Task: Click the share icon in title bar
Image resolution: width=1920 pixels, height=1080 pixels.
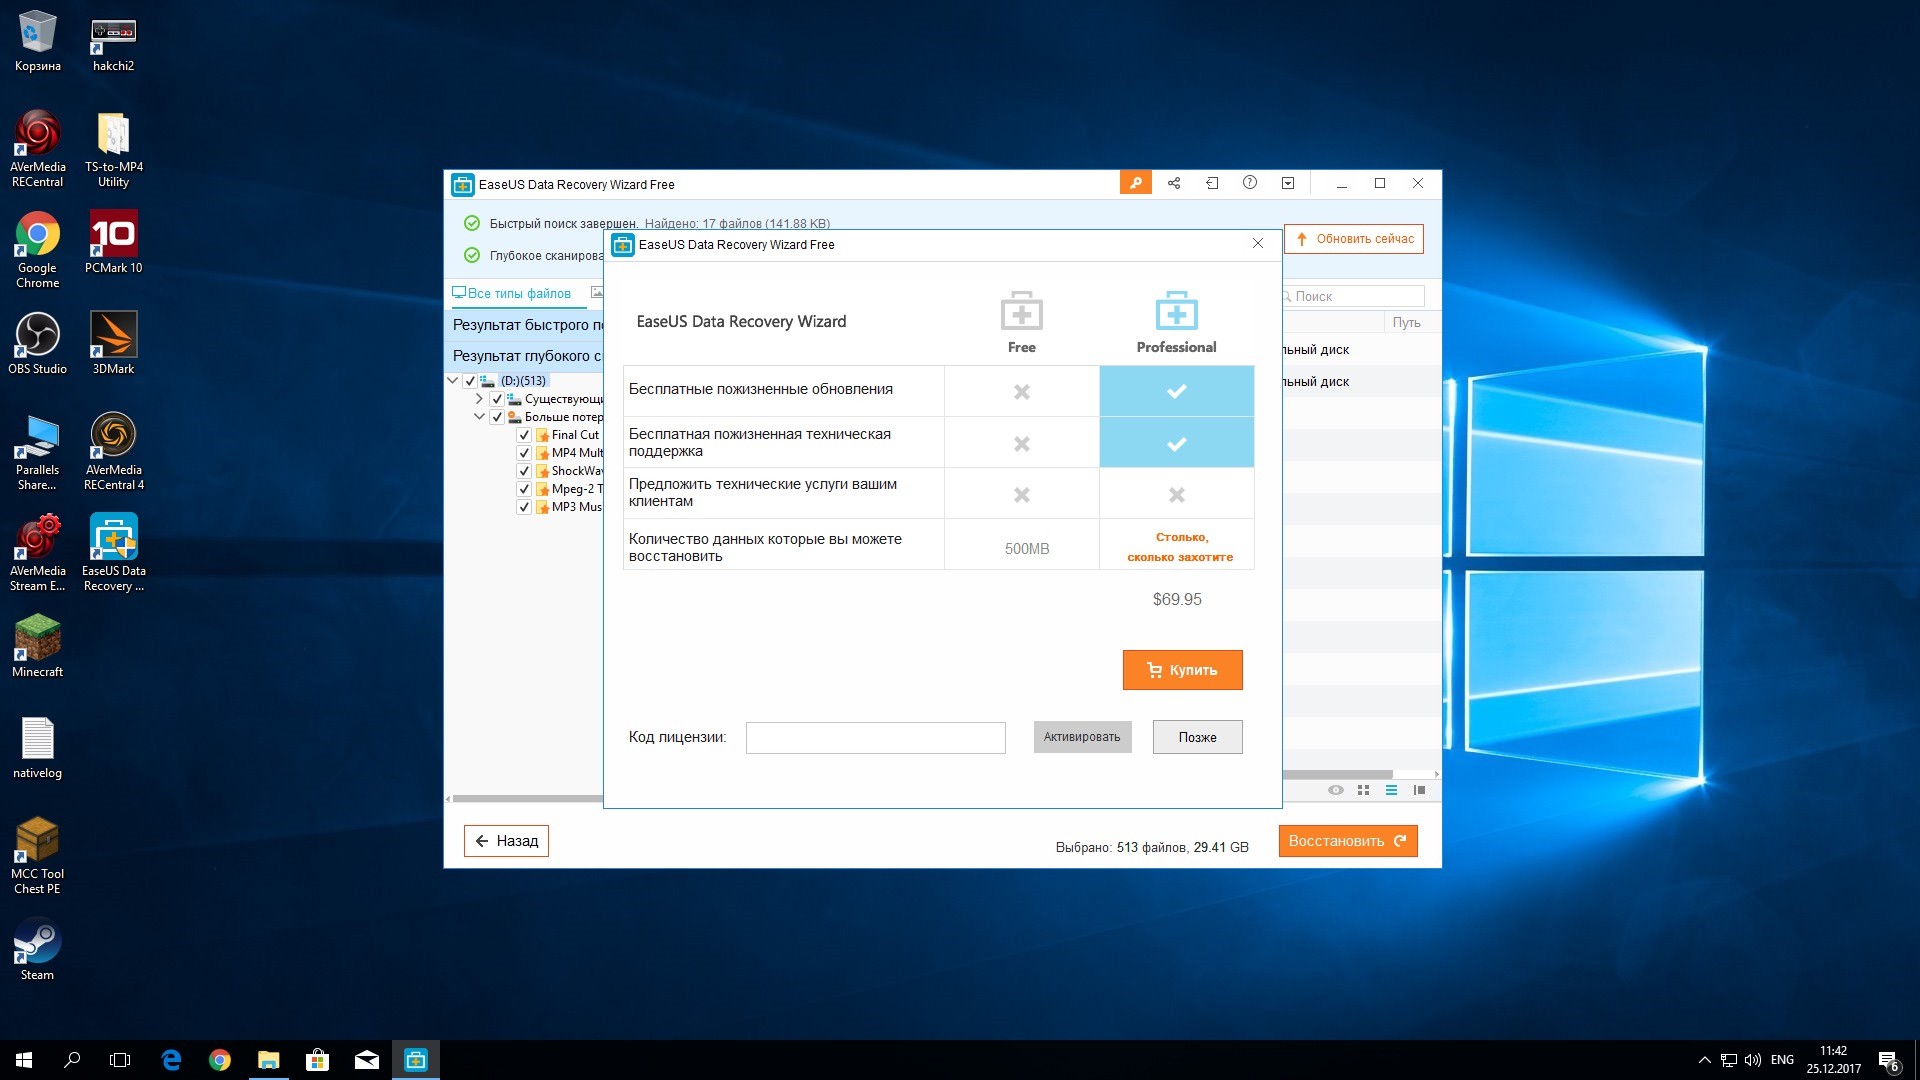Action: [1174, 183]
